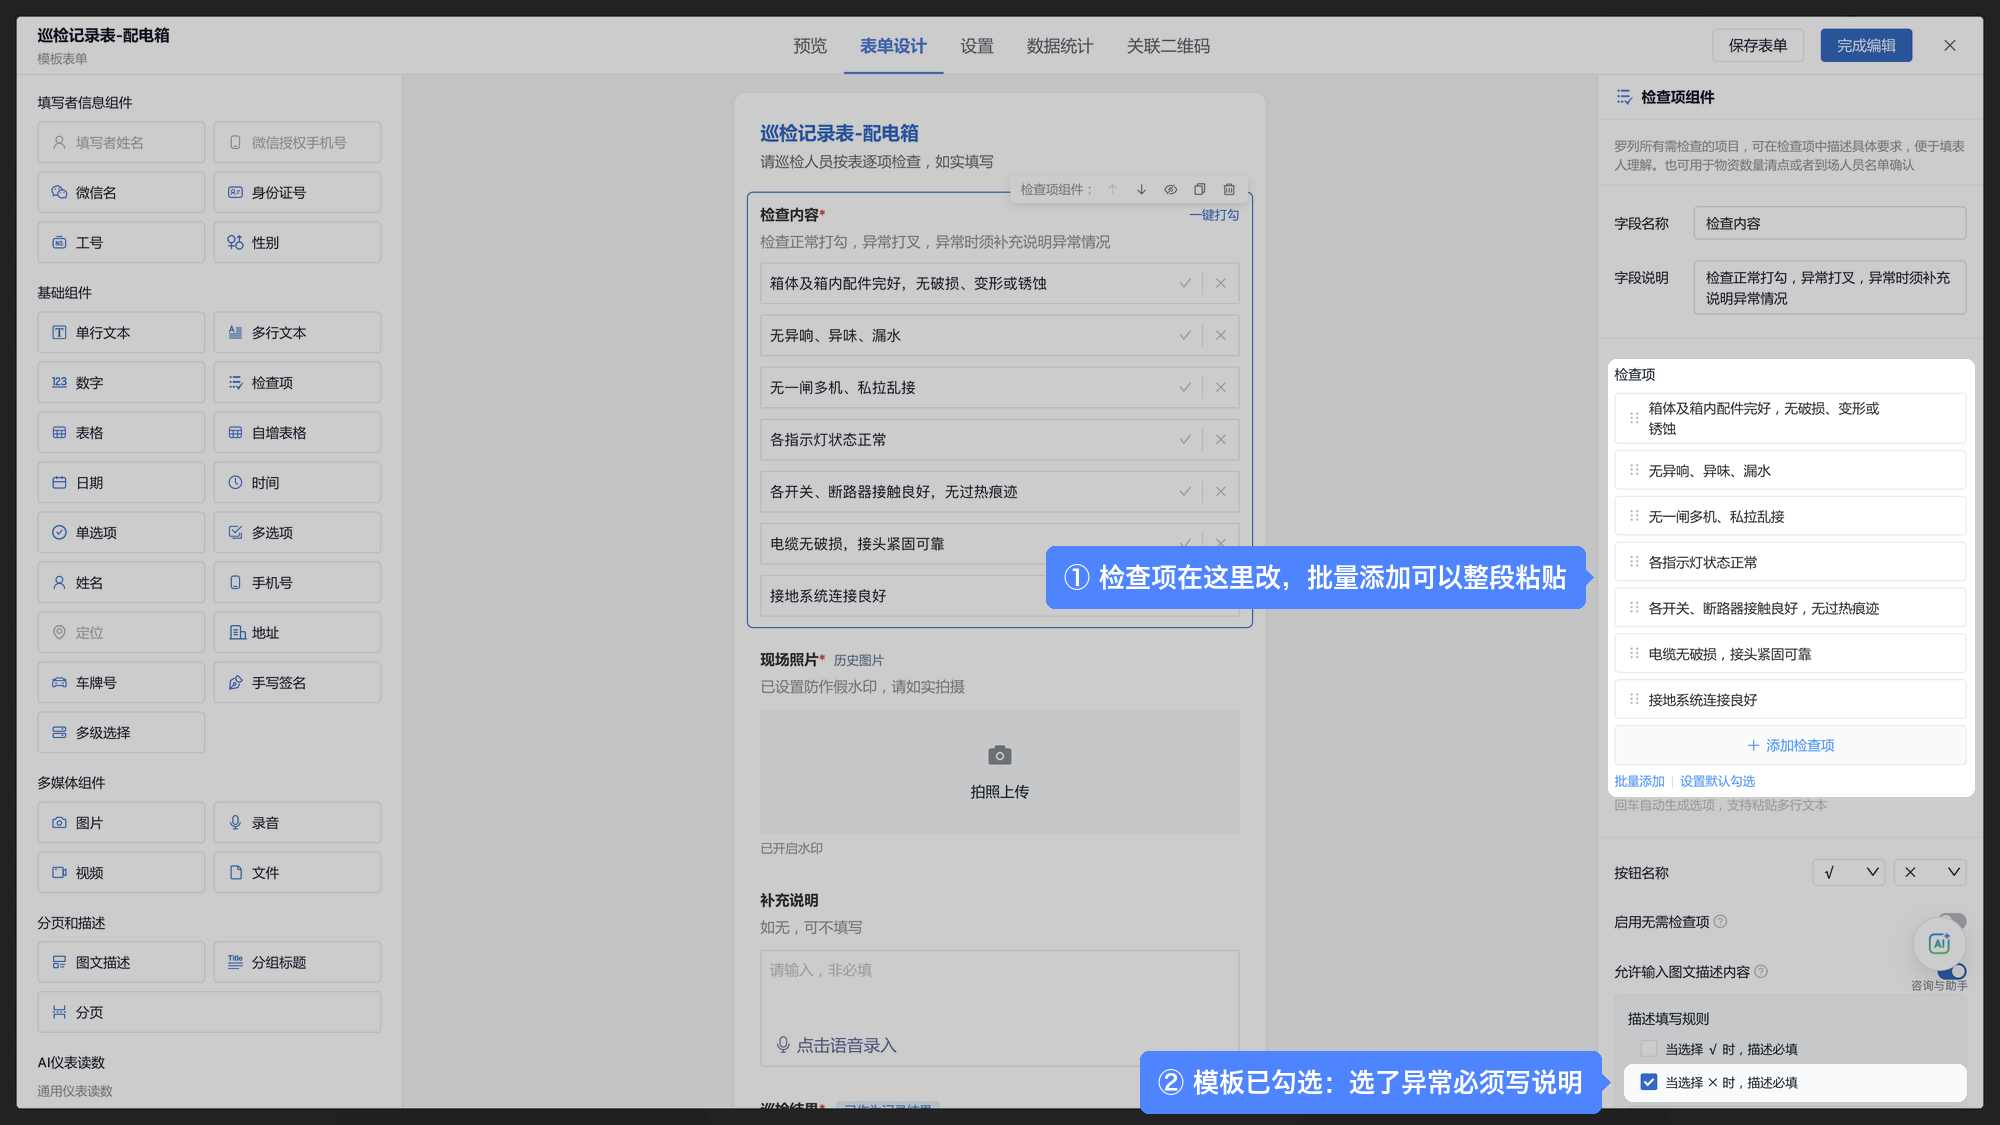
Task: Open the AI 咨询与助手 floating icon
Action: 1939,943
